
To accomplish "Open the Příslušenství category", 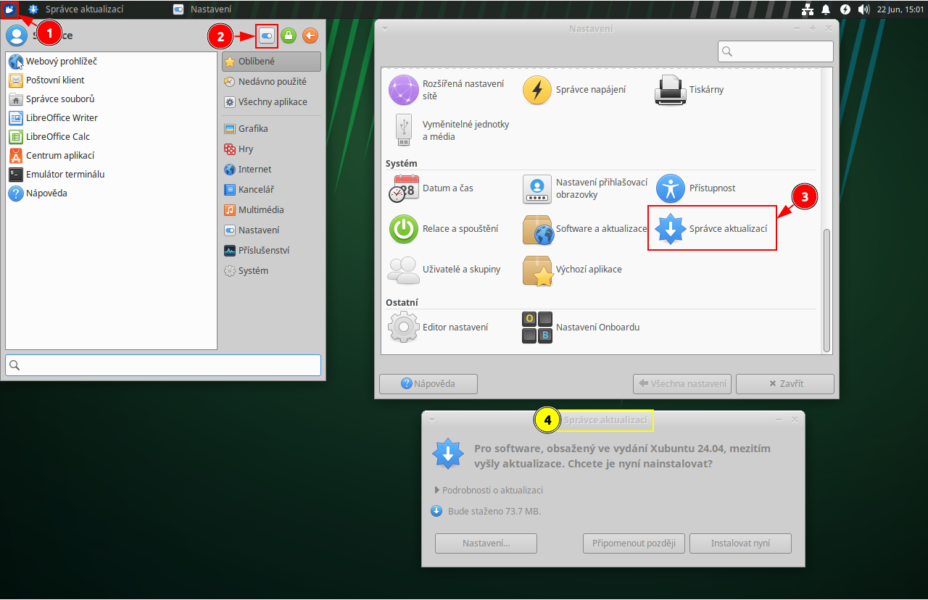I will 272,250.
